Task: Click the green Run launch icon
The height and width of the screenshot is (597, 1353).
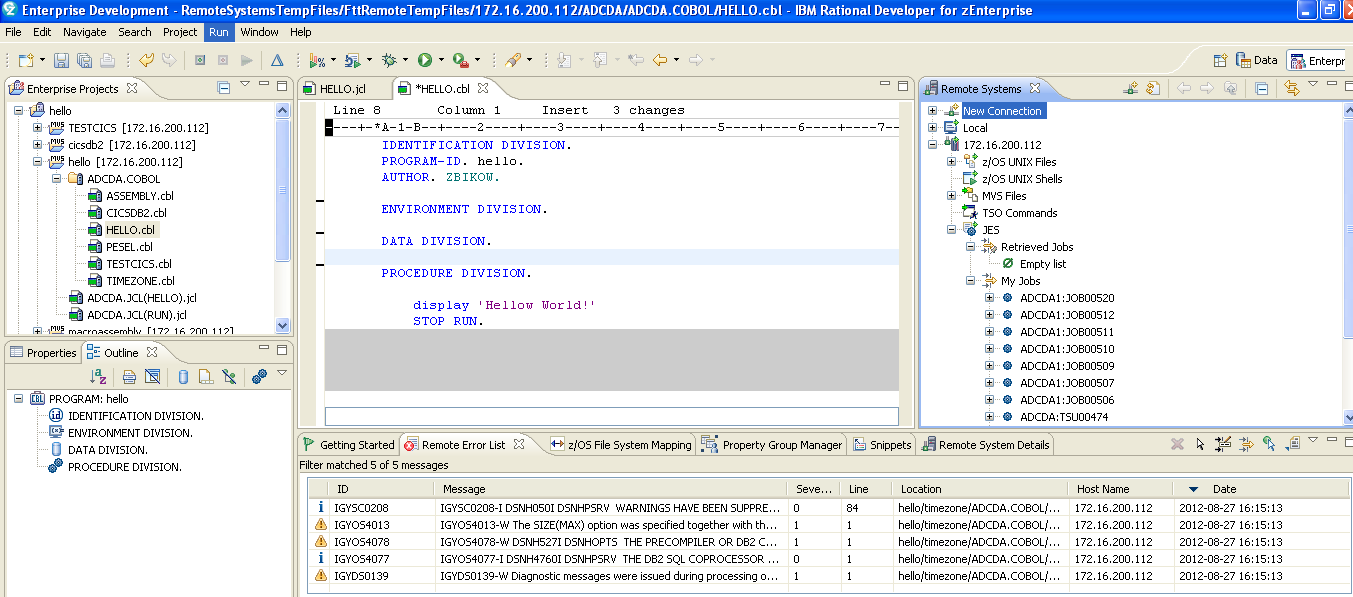Action: tap(424, 60)
